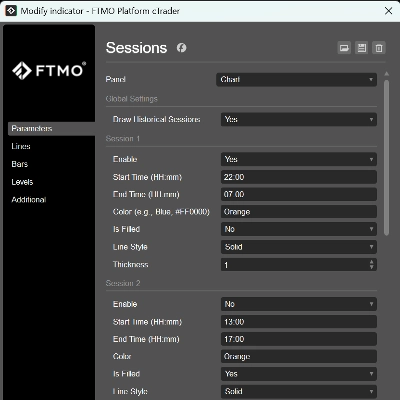Click Session 1 Color field Orange
400x400 pixels.
[299, 212]
